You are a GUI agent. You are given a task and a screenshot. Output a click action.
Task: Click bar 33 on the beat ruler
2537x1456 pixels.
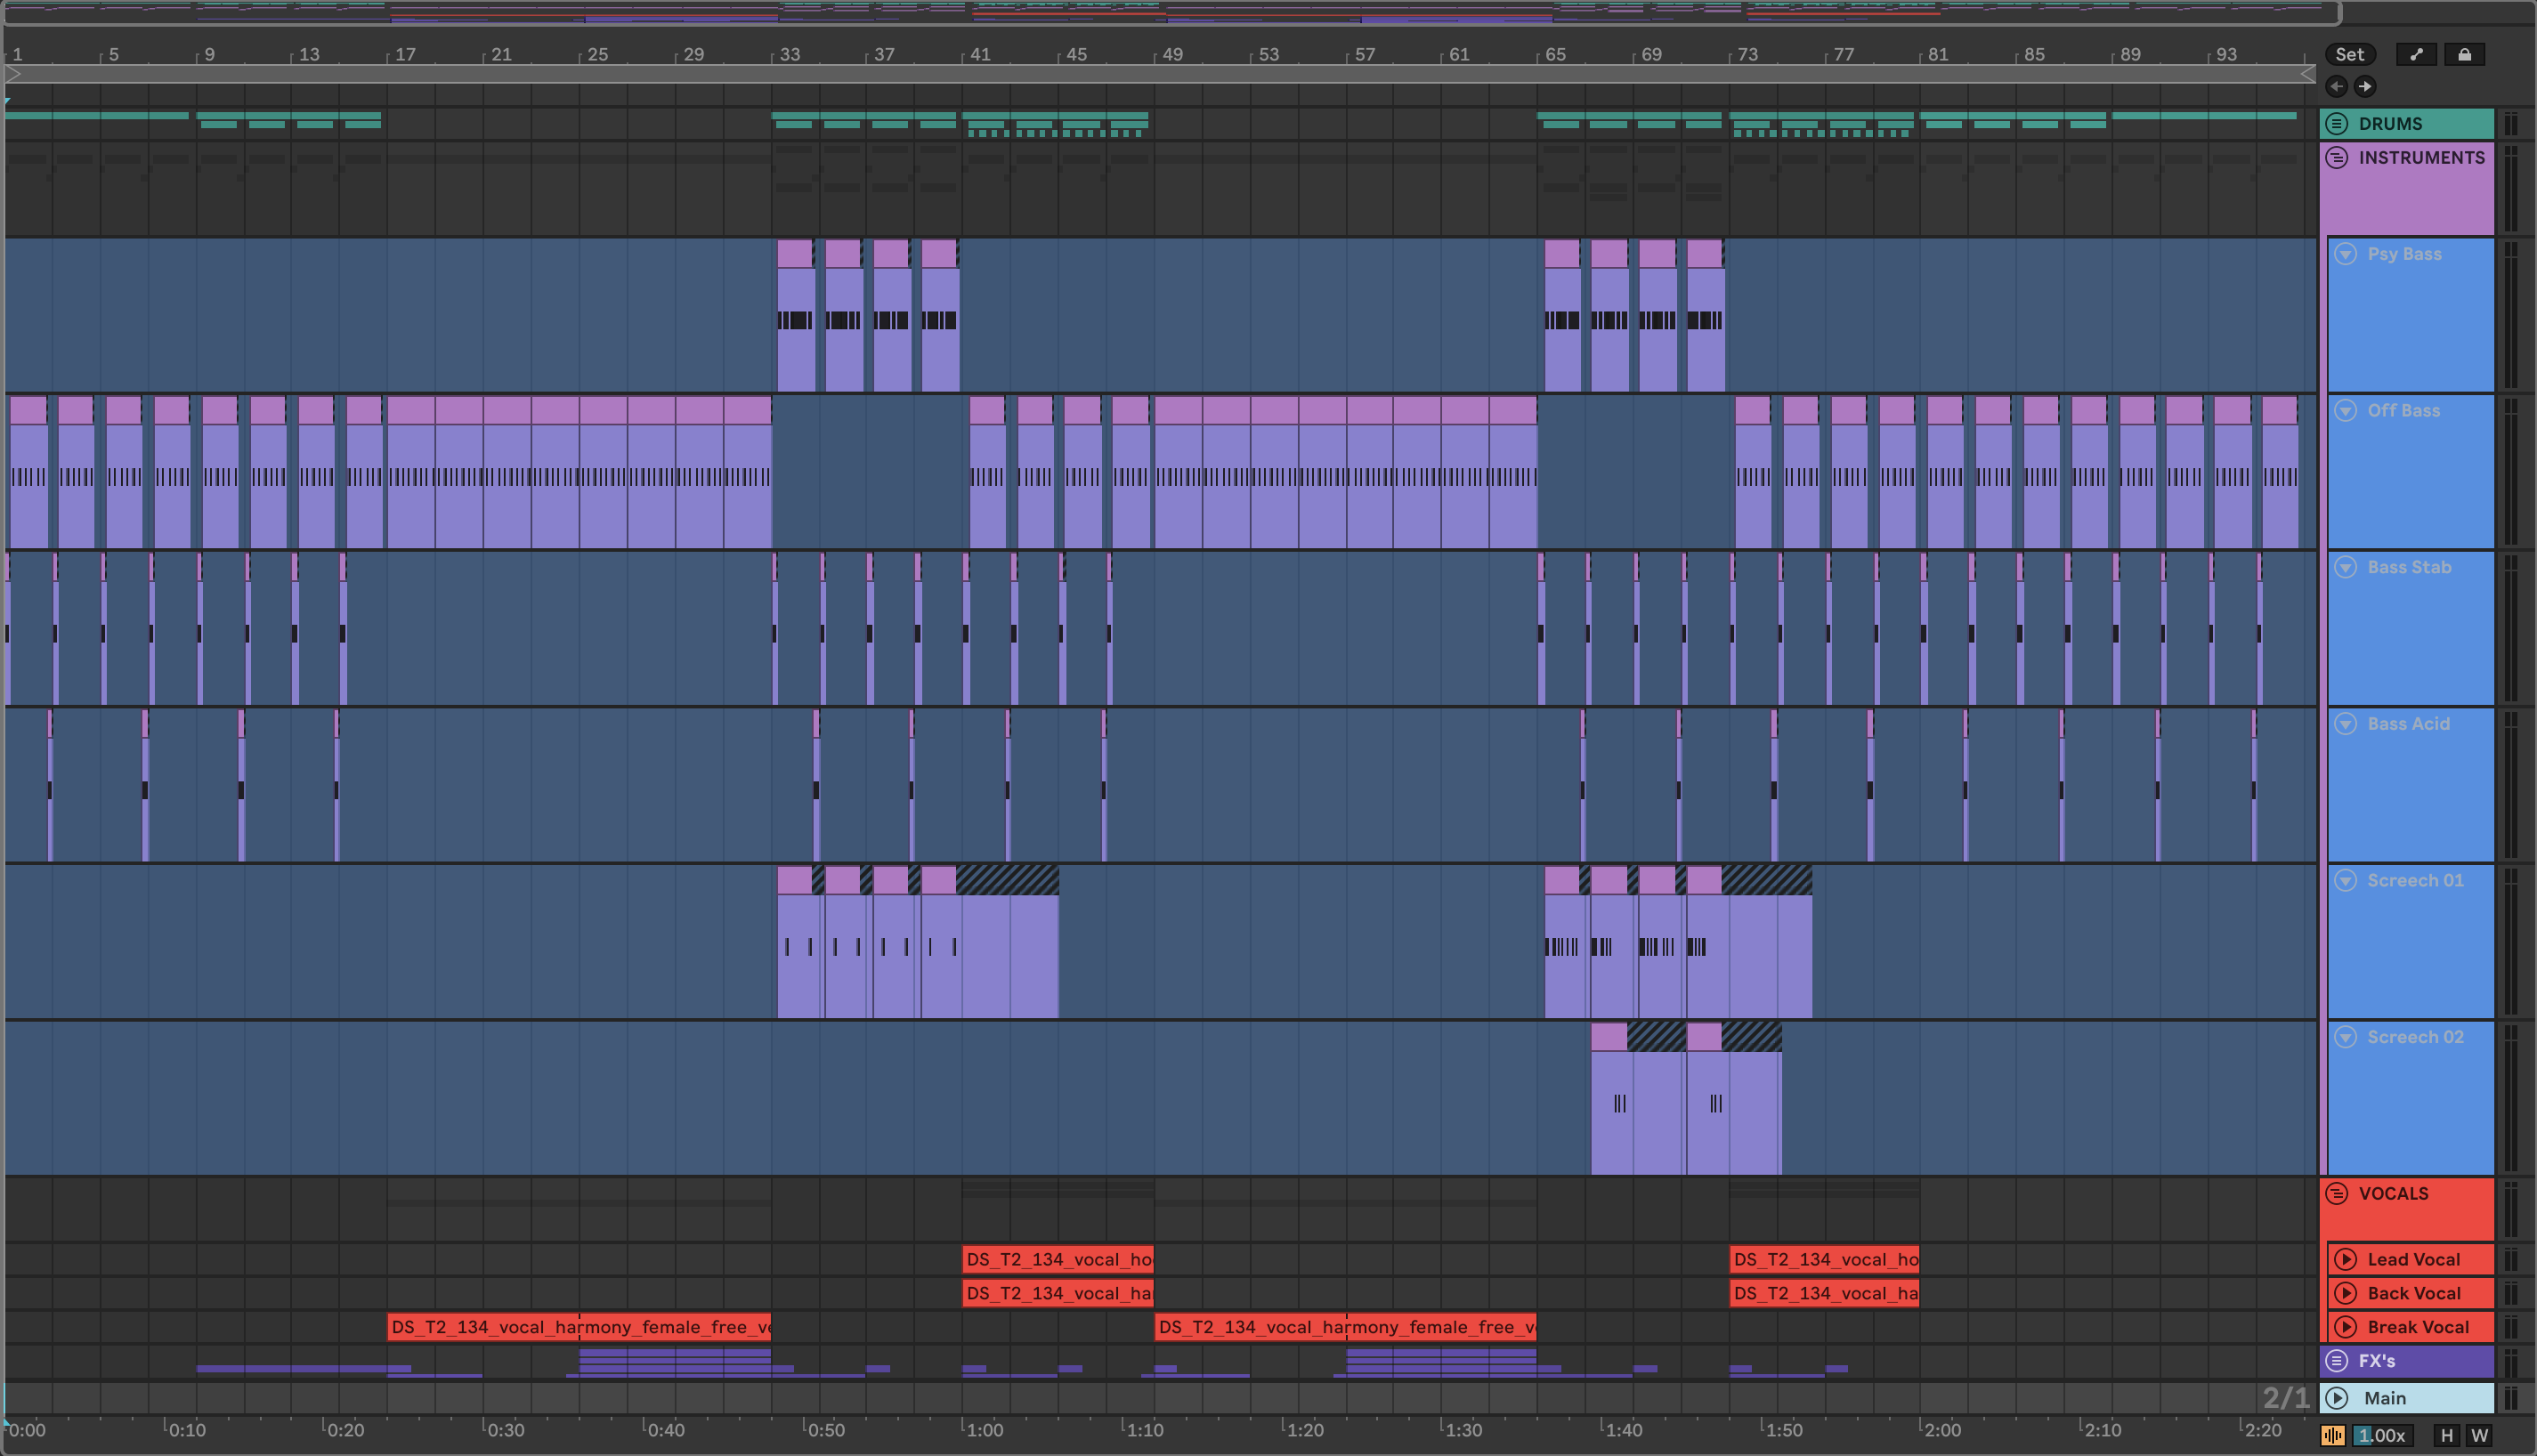[x=789, y=55]
